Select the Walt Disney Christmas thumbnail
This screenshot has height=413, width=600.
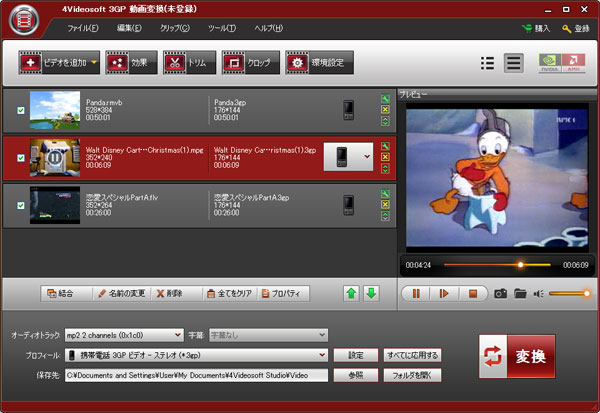(55, 158)
